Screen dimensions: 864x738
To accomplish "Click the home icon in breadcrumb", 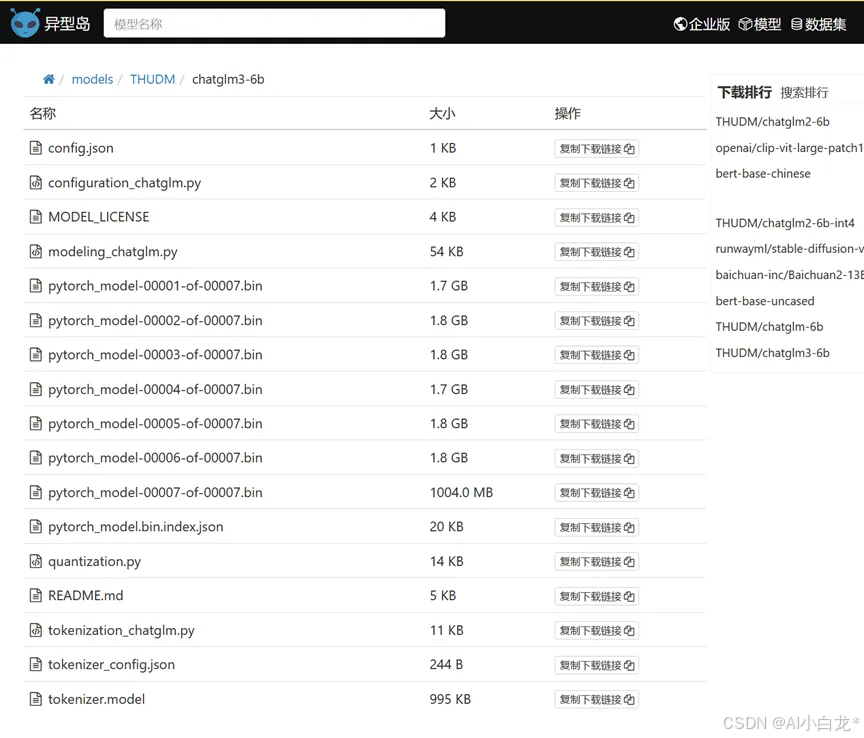I will (49, 79).
